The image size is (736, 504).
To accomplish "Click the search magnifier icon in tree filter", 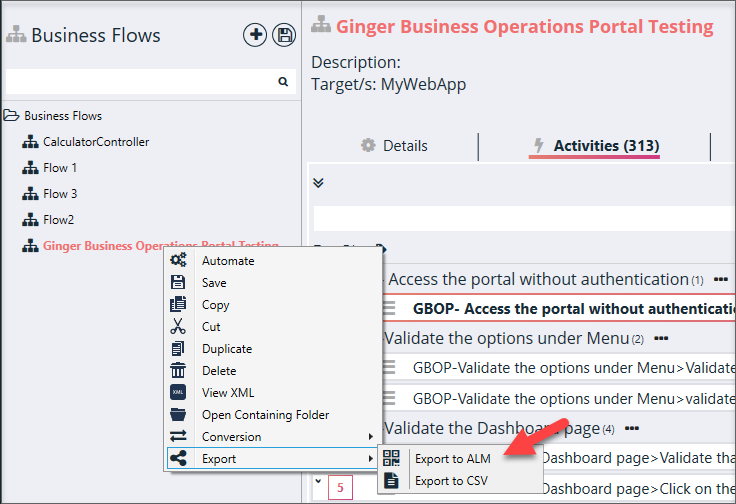I will click(x=283, y=82).
